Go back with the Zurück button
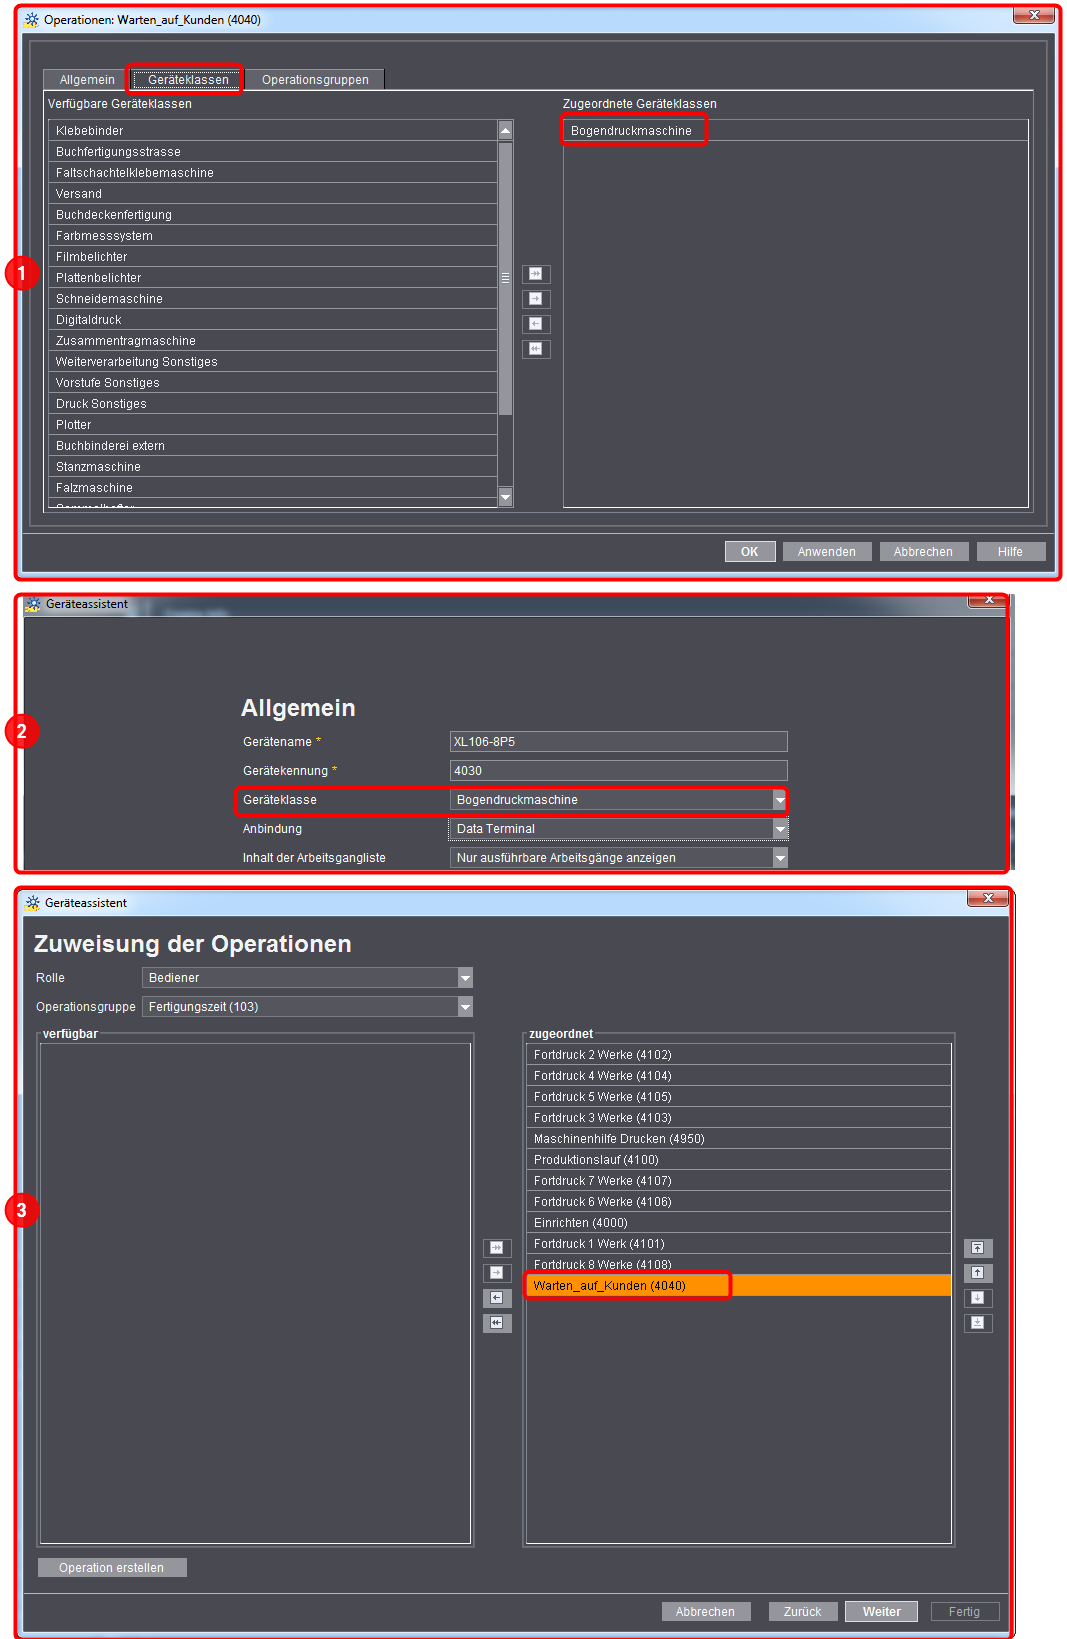This screenshot has width=1067, height=1639. pos(803,1612)
